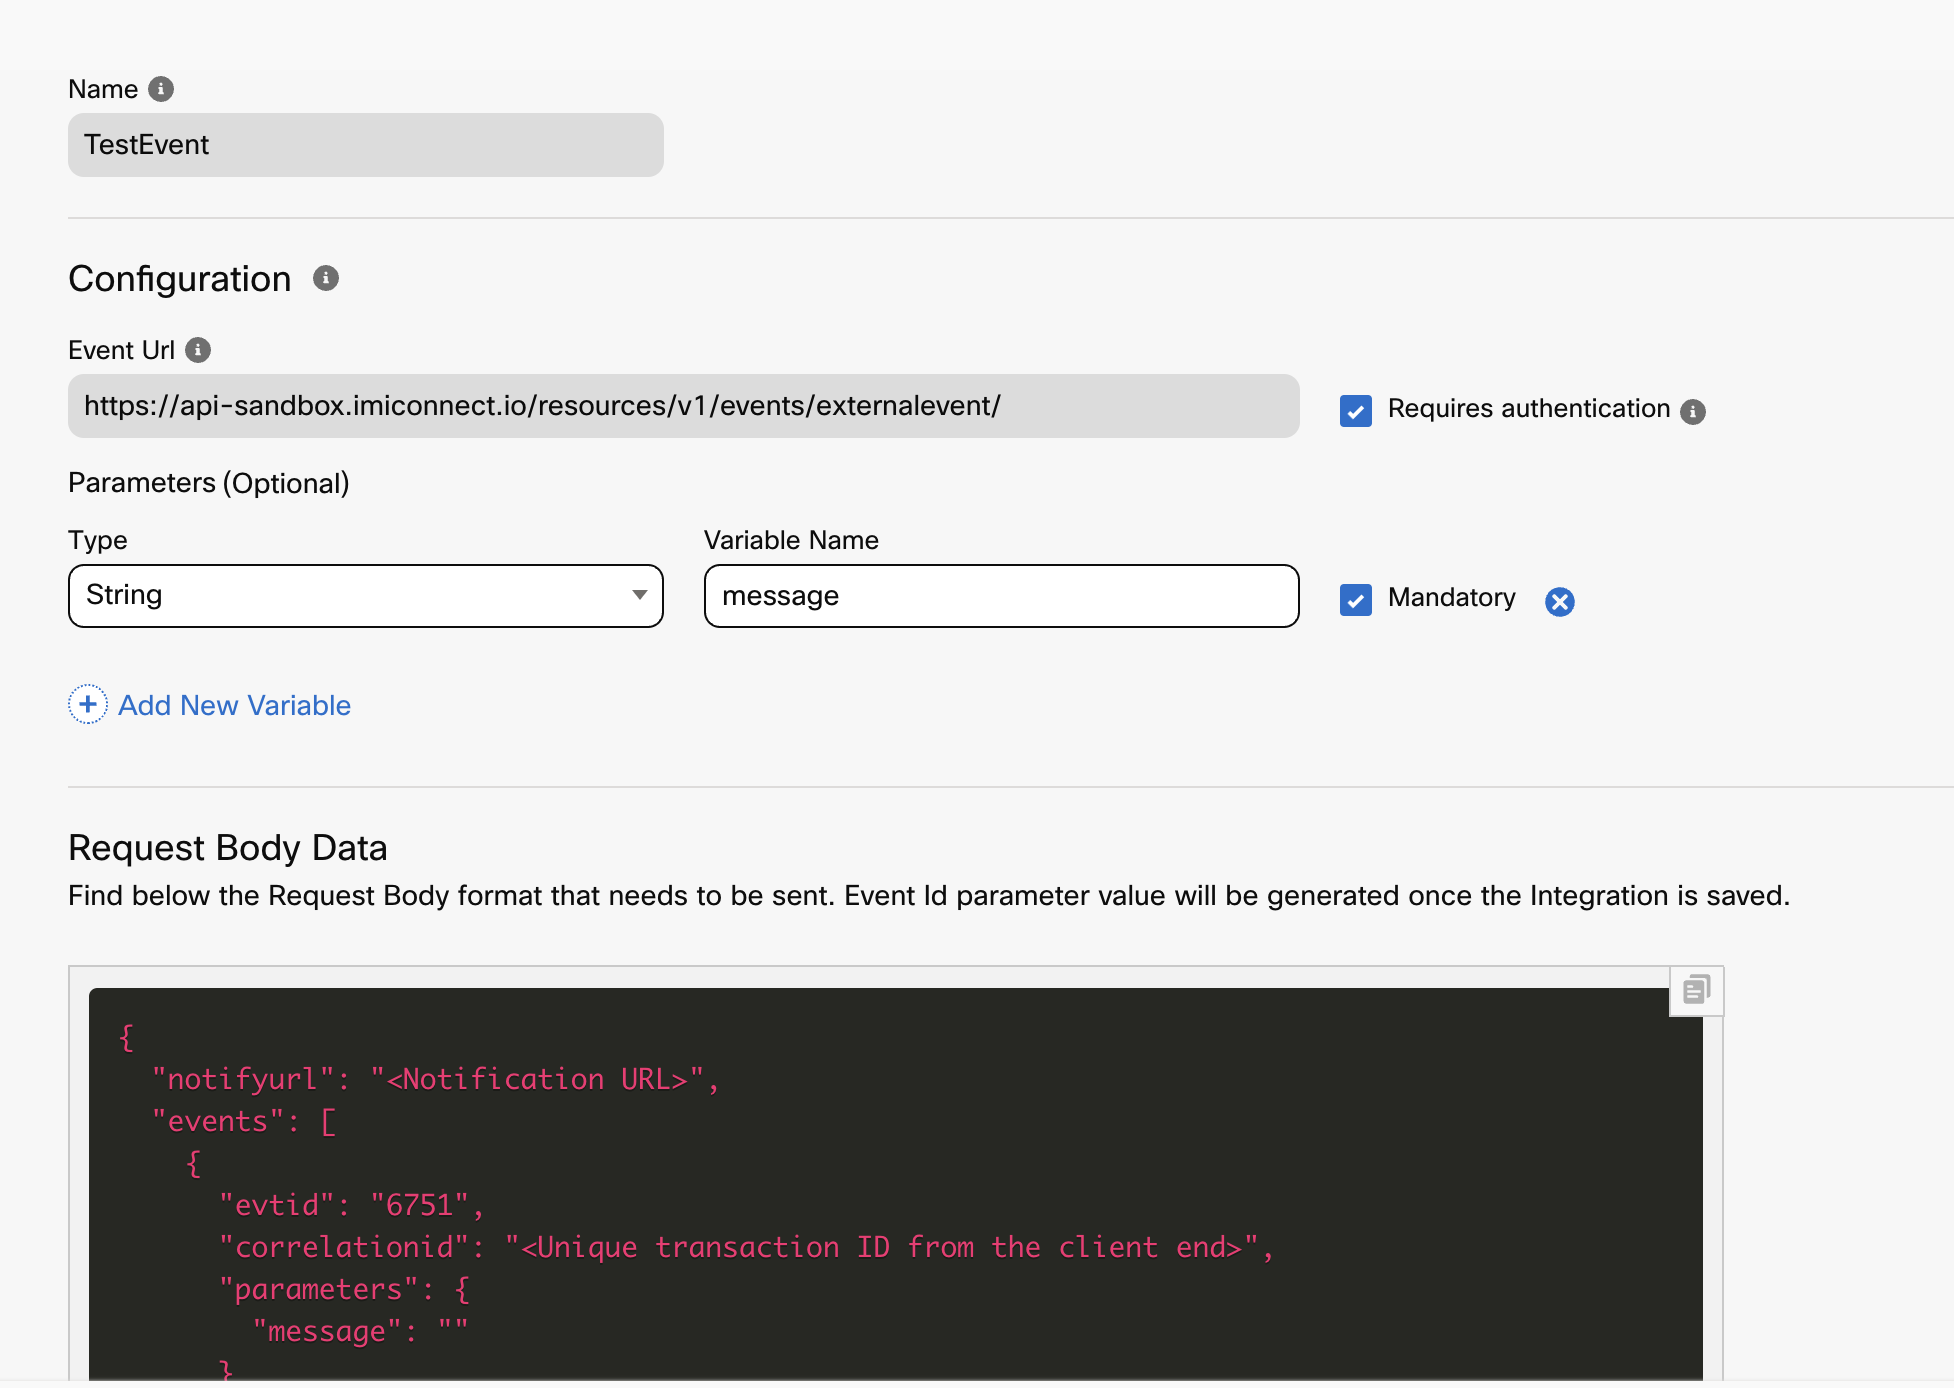Click info icon beside Requires authentication
The height and width of the screenshot is (1388, 1954).
pos(1693,411)
